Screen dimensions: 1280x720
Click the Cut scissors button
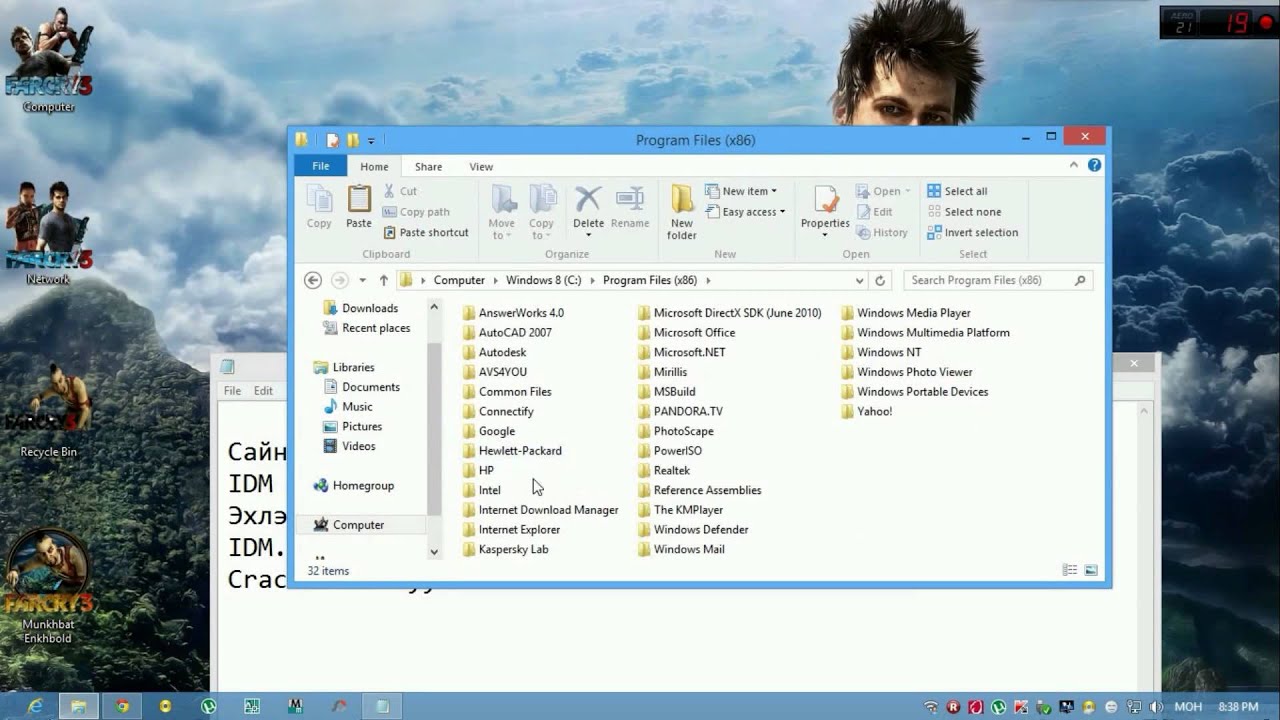pos(400,191)
